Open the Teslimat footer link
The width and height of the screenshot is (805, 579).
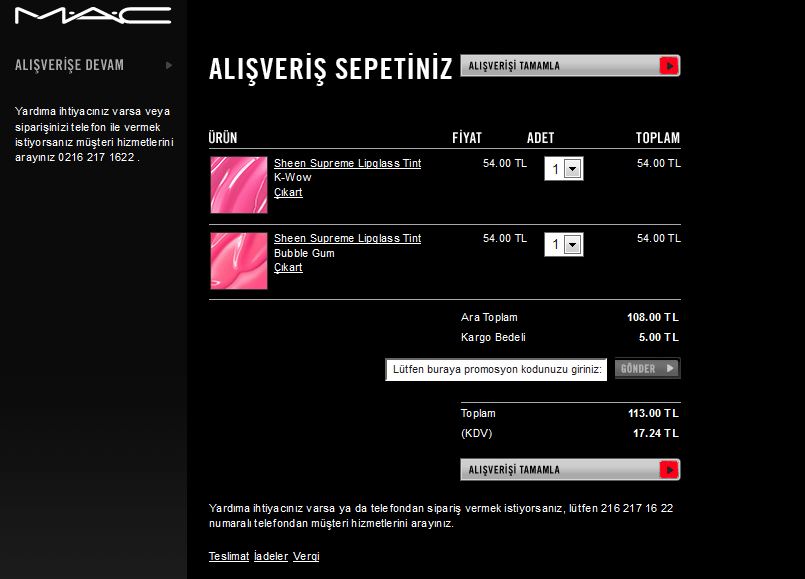point(229,556)
